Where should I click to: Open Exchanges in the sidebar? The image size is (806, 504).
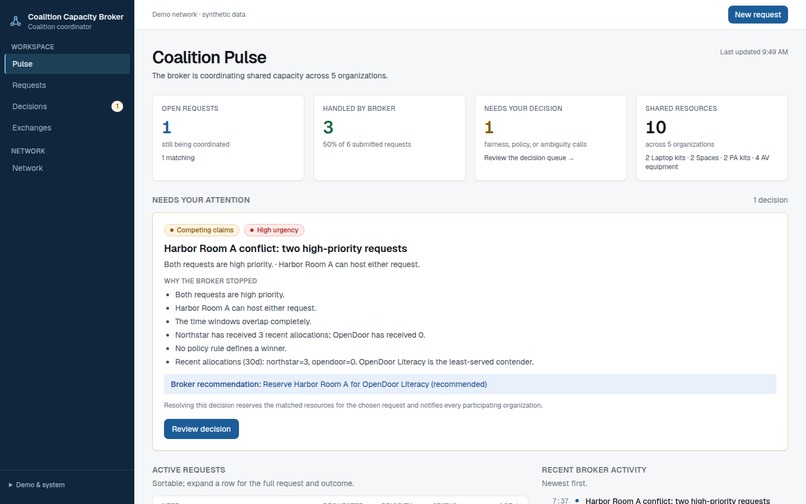click(67, 128)
